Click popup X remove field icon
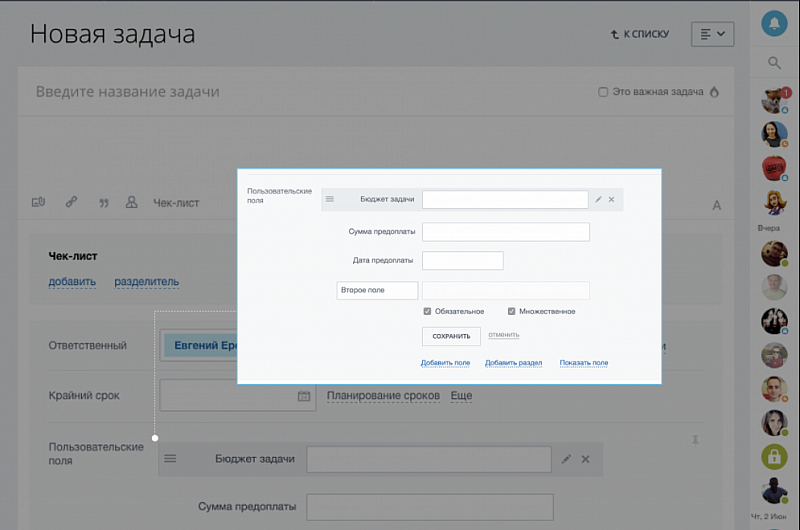The image size is (800, 530). (x=611, y=199)
